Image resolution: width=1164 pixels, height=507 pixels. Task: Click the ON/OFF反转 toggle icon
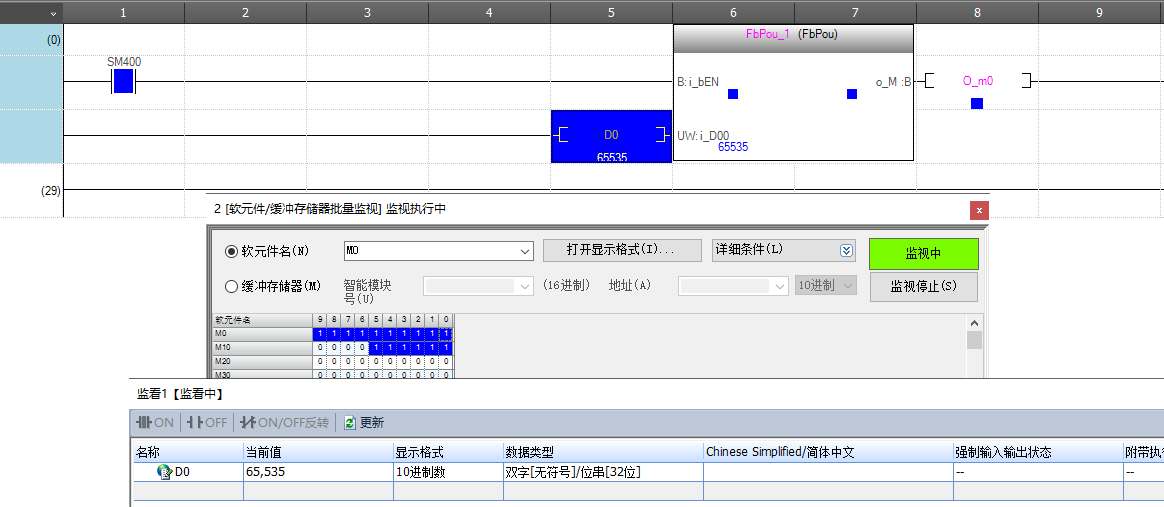[285, 423]
